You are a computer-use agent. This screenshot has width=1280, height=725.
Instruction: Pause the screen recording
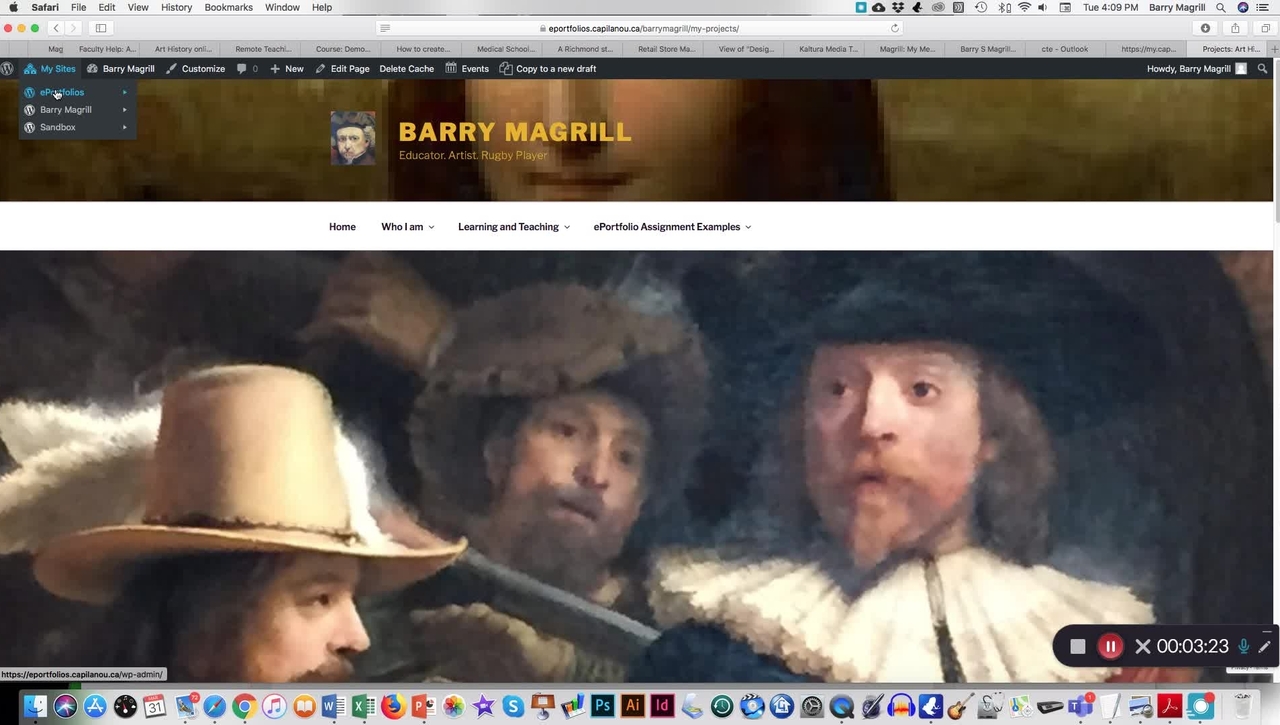(1110, 646)
